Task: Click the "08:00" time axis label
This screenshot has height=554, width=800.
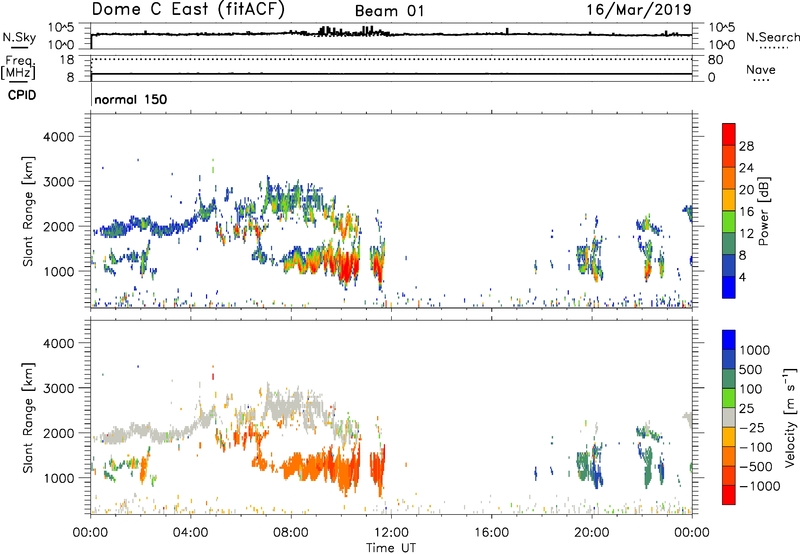Action: (x=291, y=533)
